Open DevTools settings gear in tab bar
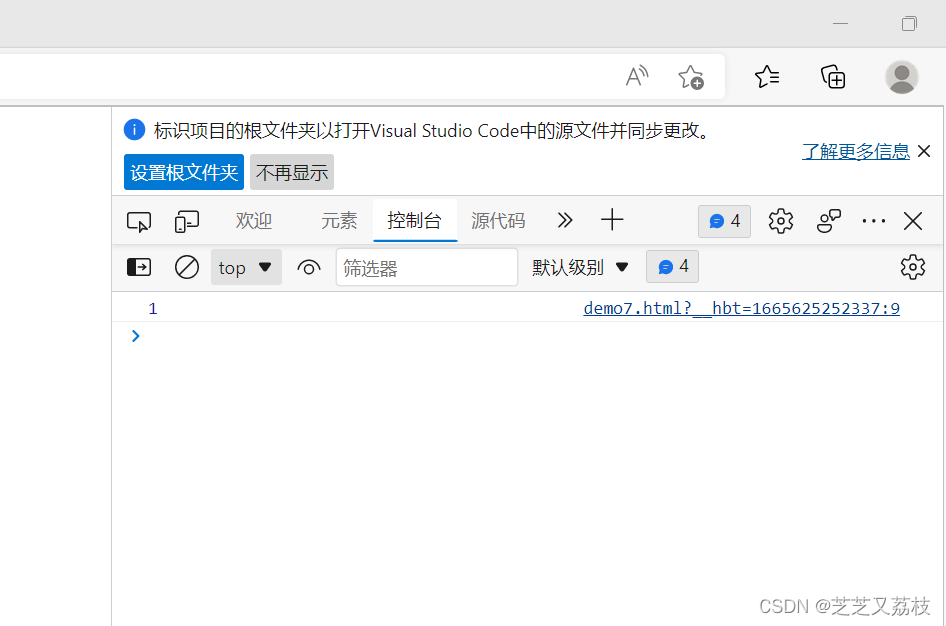Viewport: 946px width, 626px height. (781, 221)
